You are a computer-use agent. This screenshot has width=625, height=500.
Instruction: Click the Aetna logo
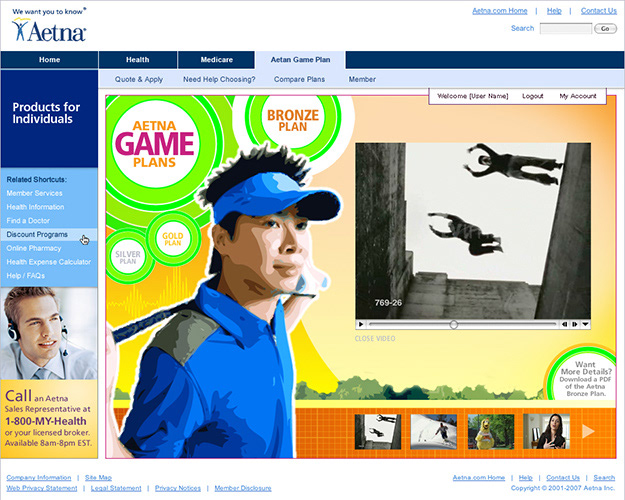click(49, 30)
